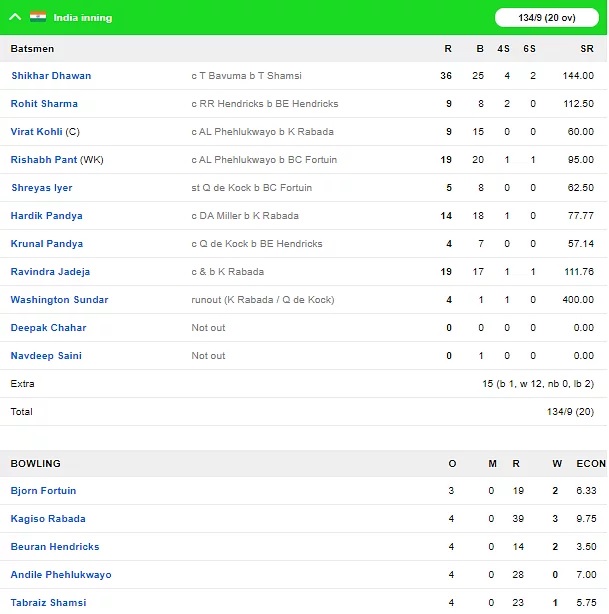Click the SR column header
The height and width of the screenshot is (614, 609).
click(x=587, y=49)
